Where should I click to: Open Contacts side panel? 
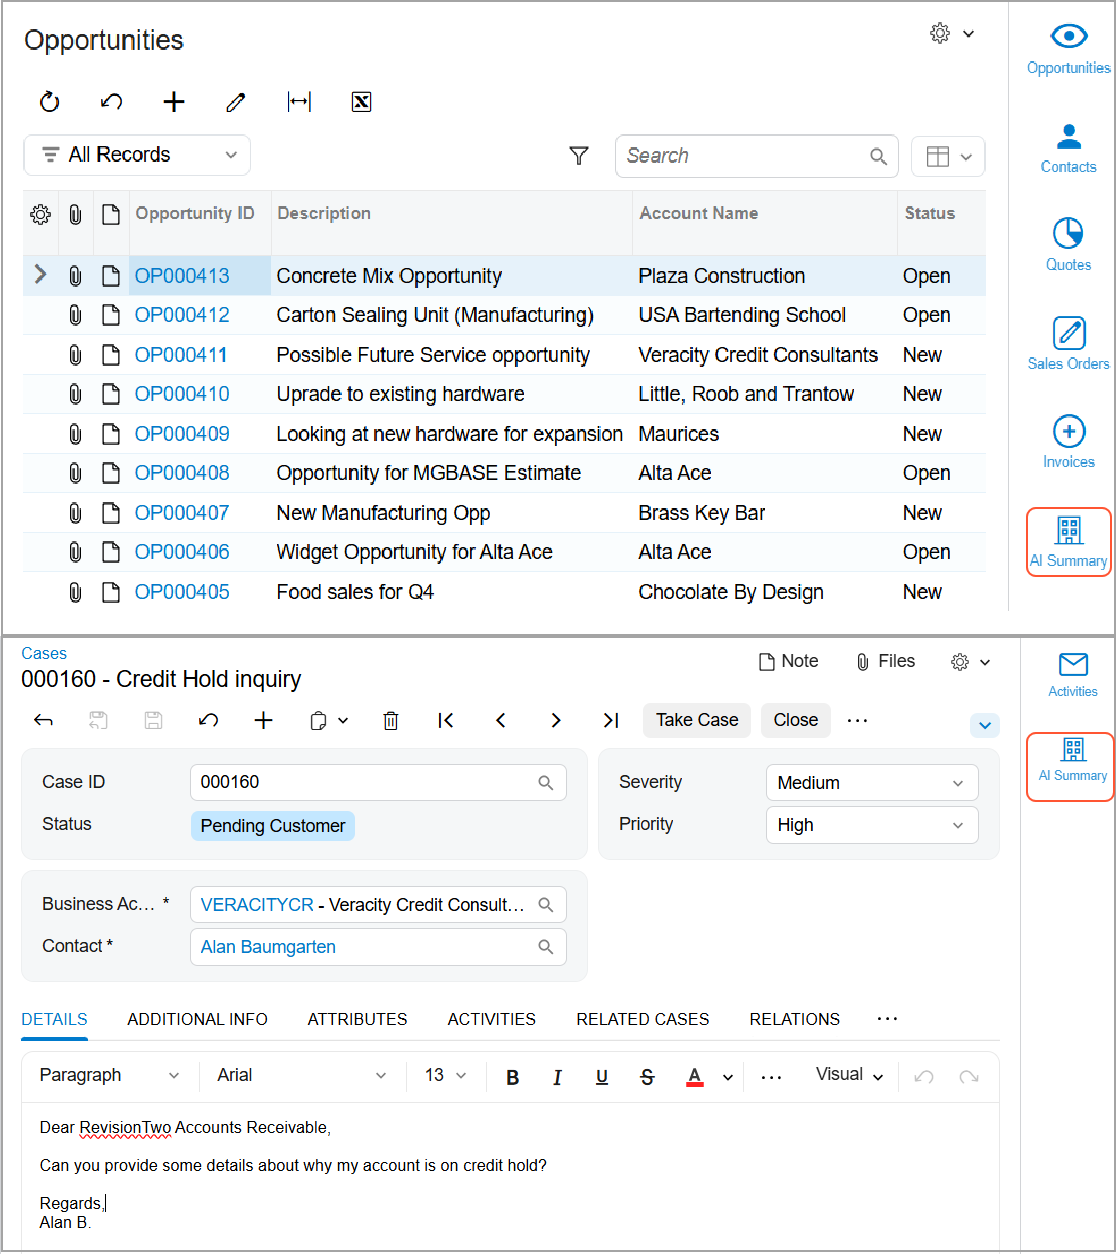(x=1068, y=147)
